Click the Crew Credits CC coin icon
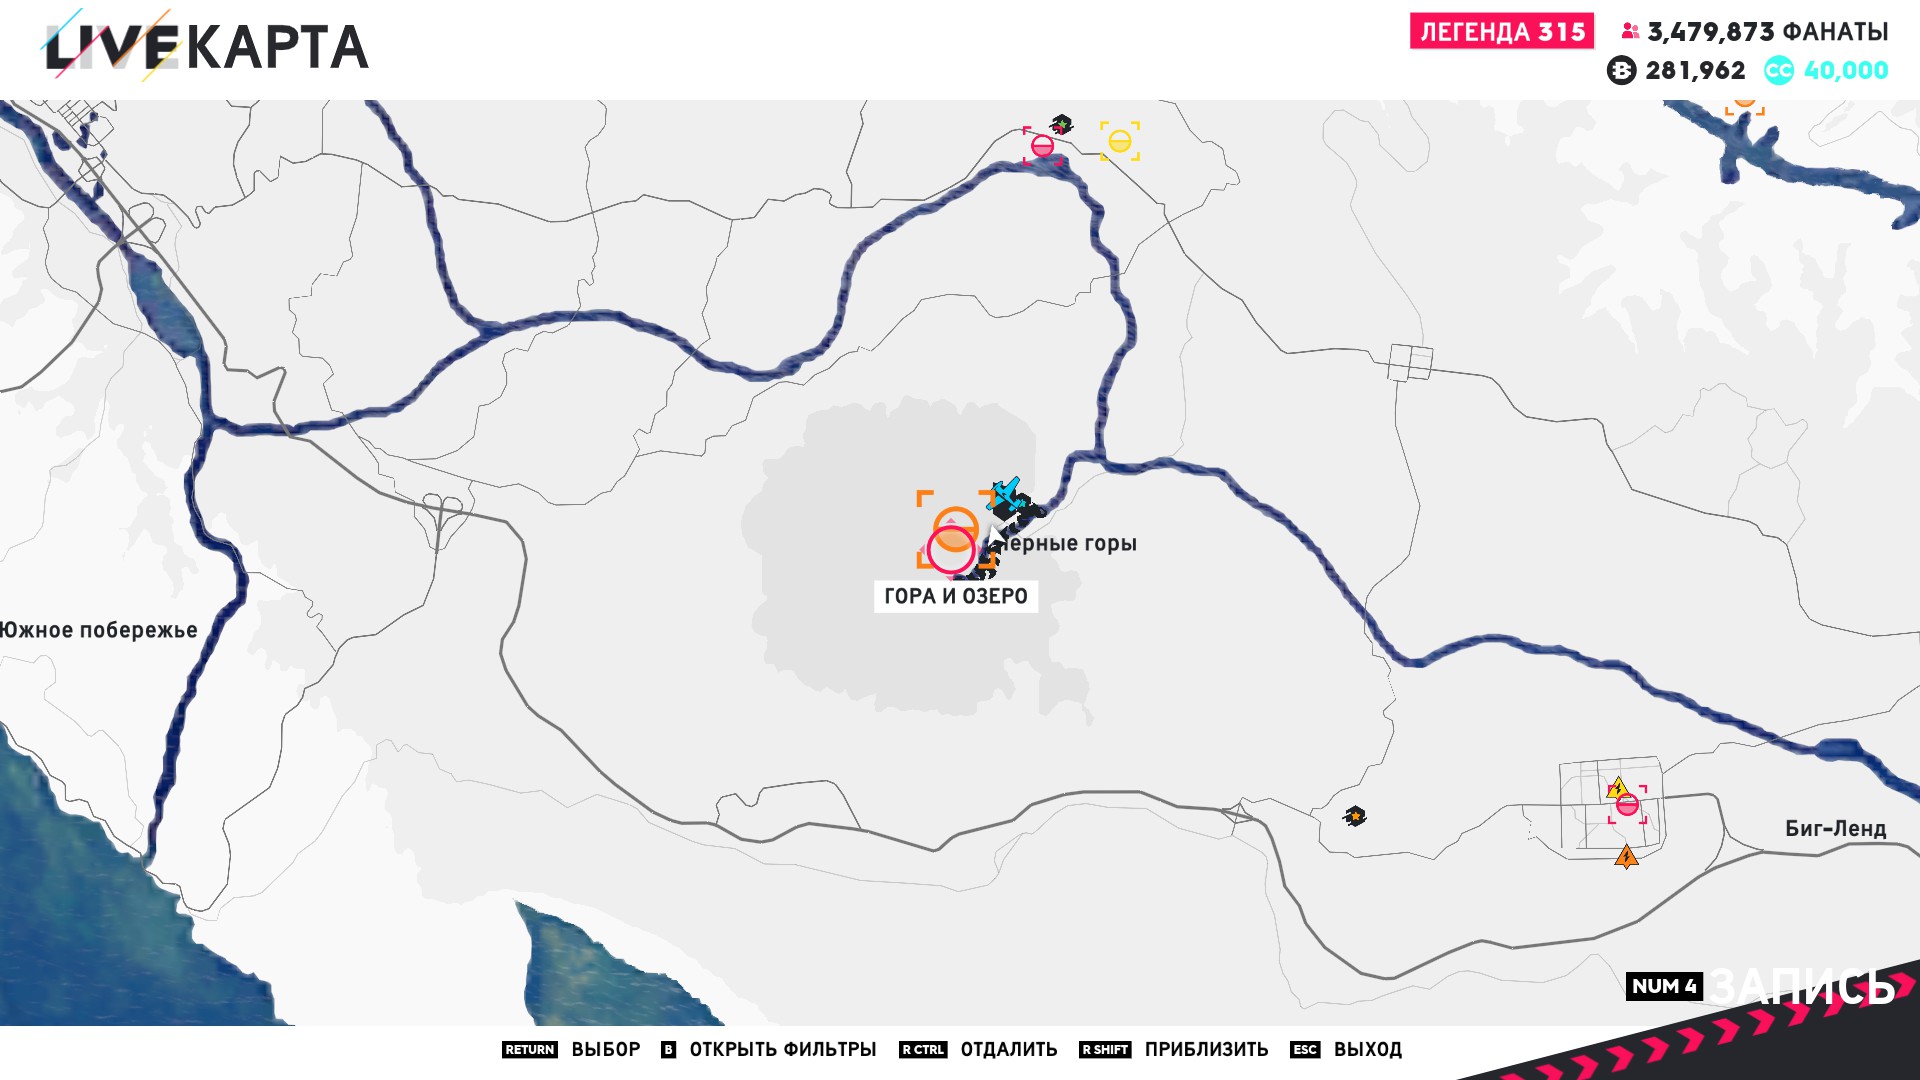1920x1080 pixels. click(x=1778, y=70)
